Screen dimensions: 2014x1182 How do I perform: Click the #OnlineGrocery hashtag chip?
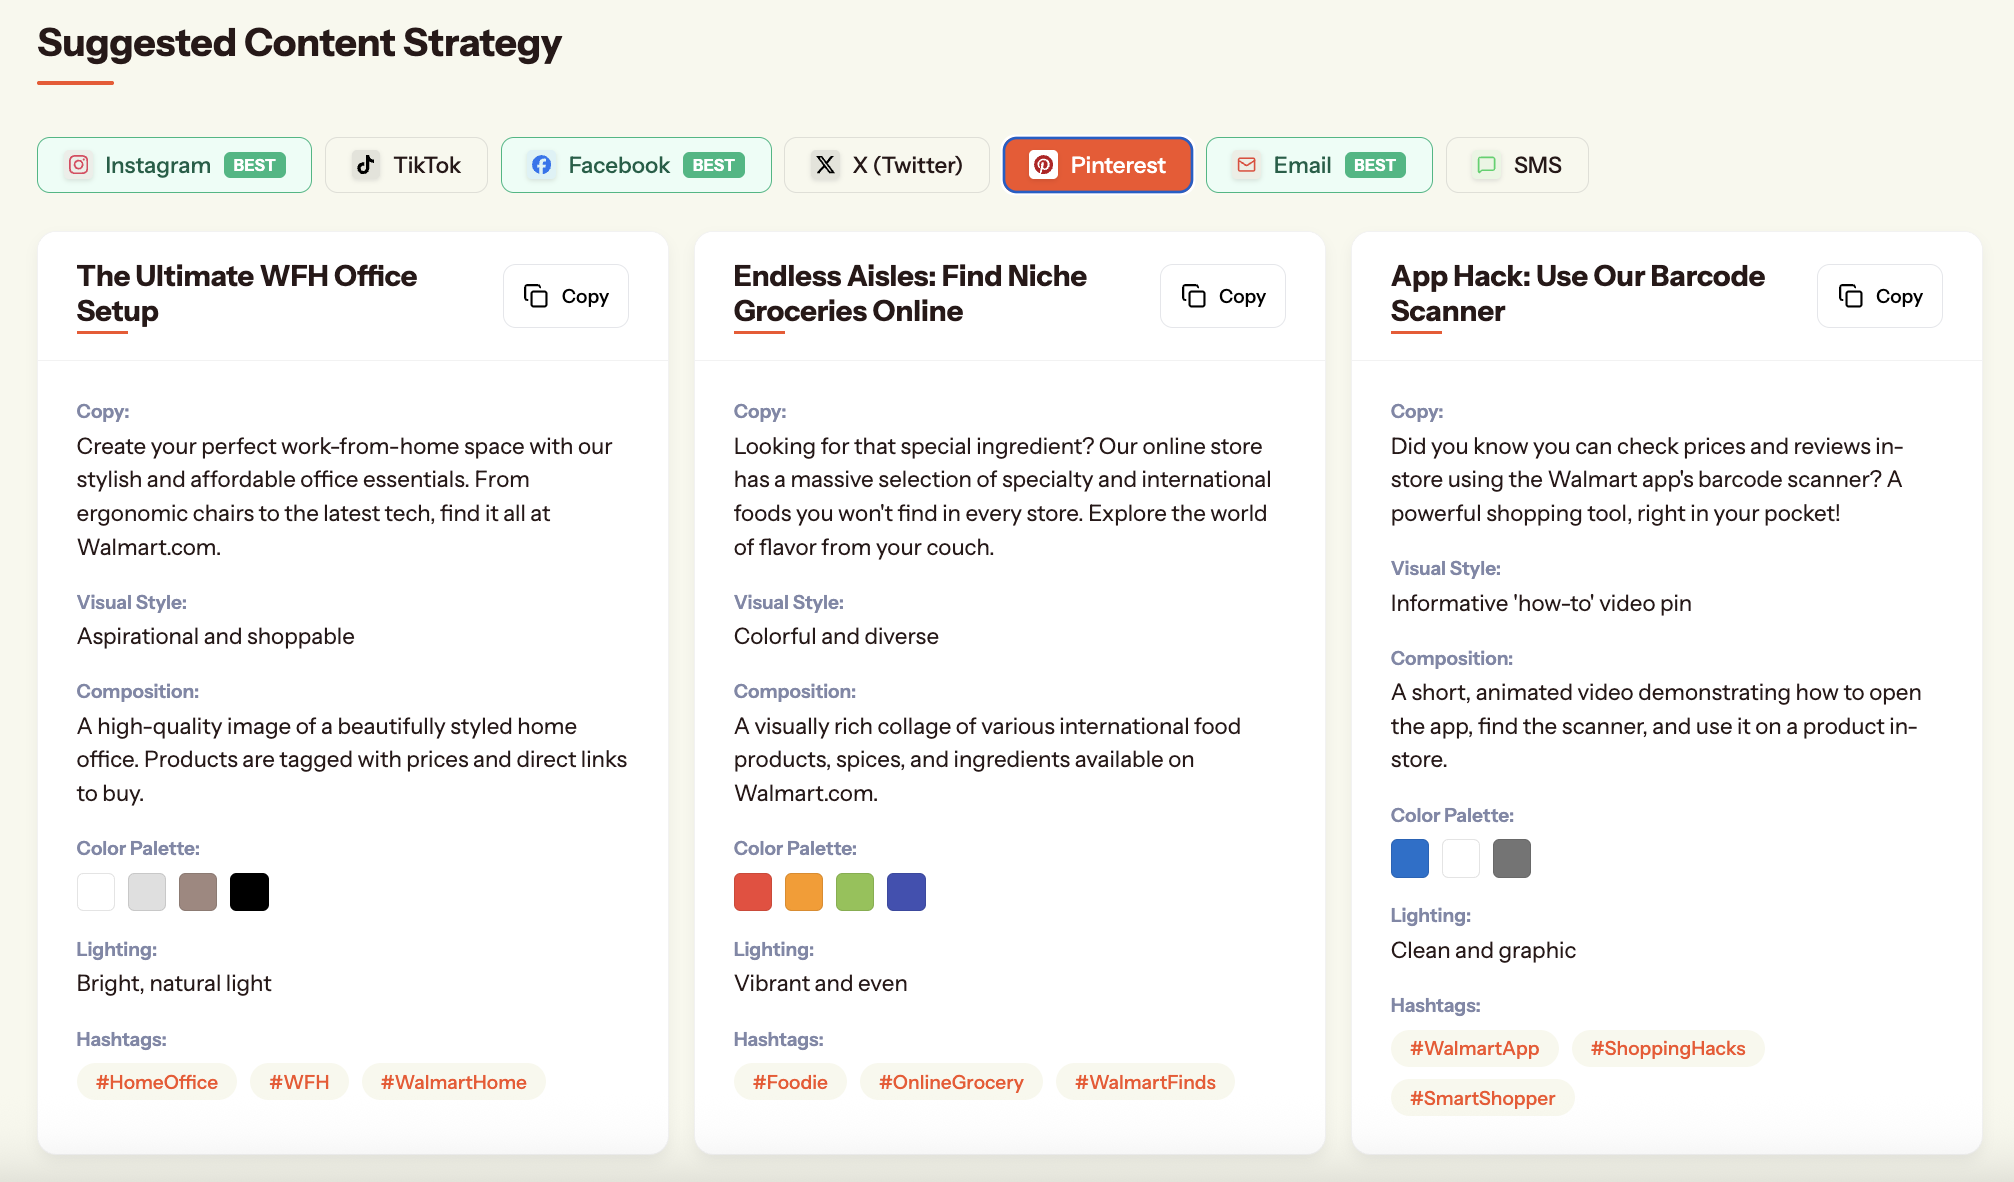click(950, 1082)
